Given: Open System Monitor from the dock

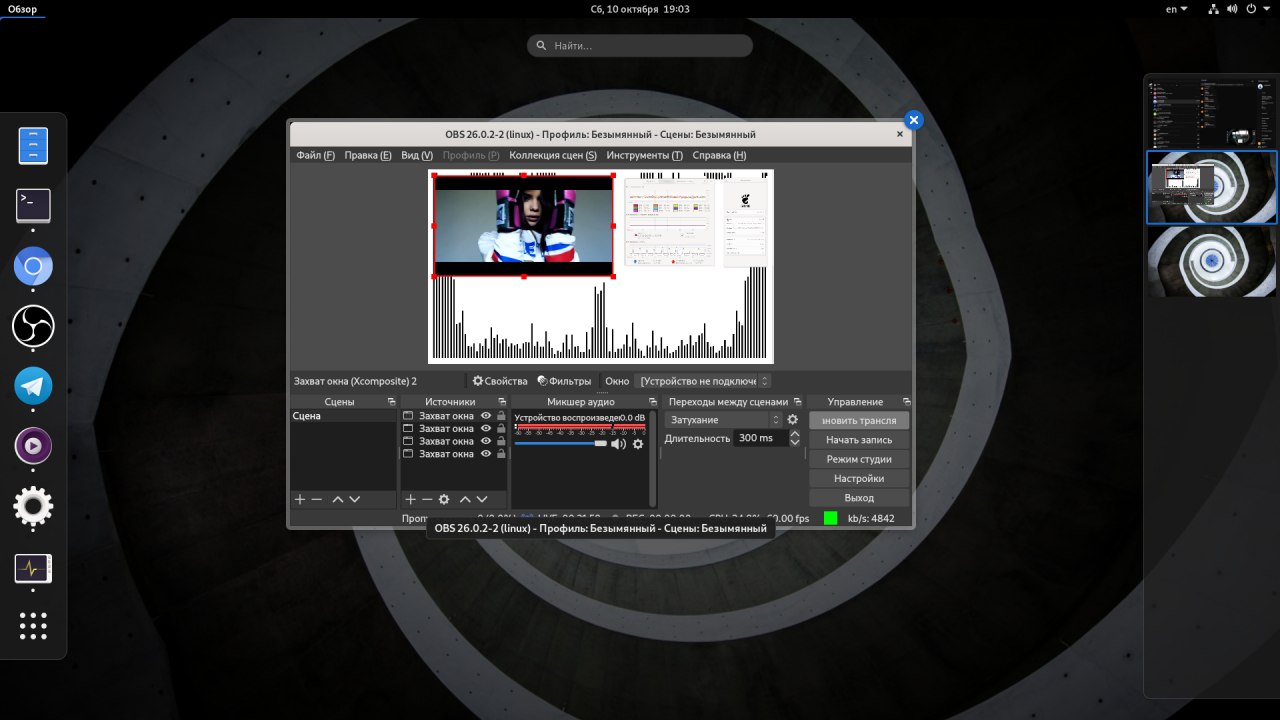Looking at the screenshot, I should pos(33,568).
